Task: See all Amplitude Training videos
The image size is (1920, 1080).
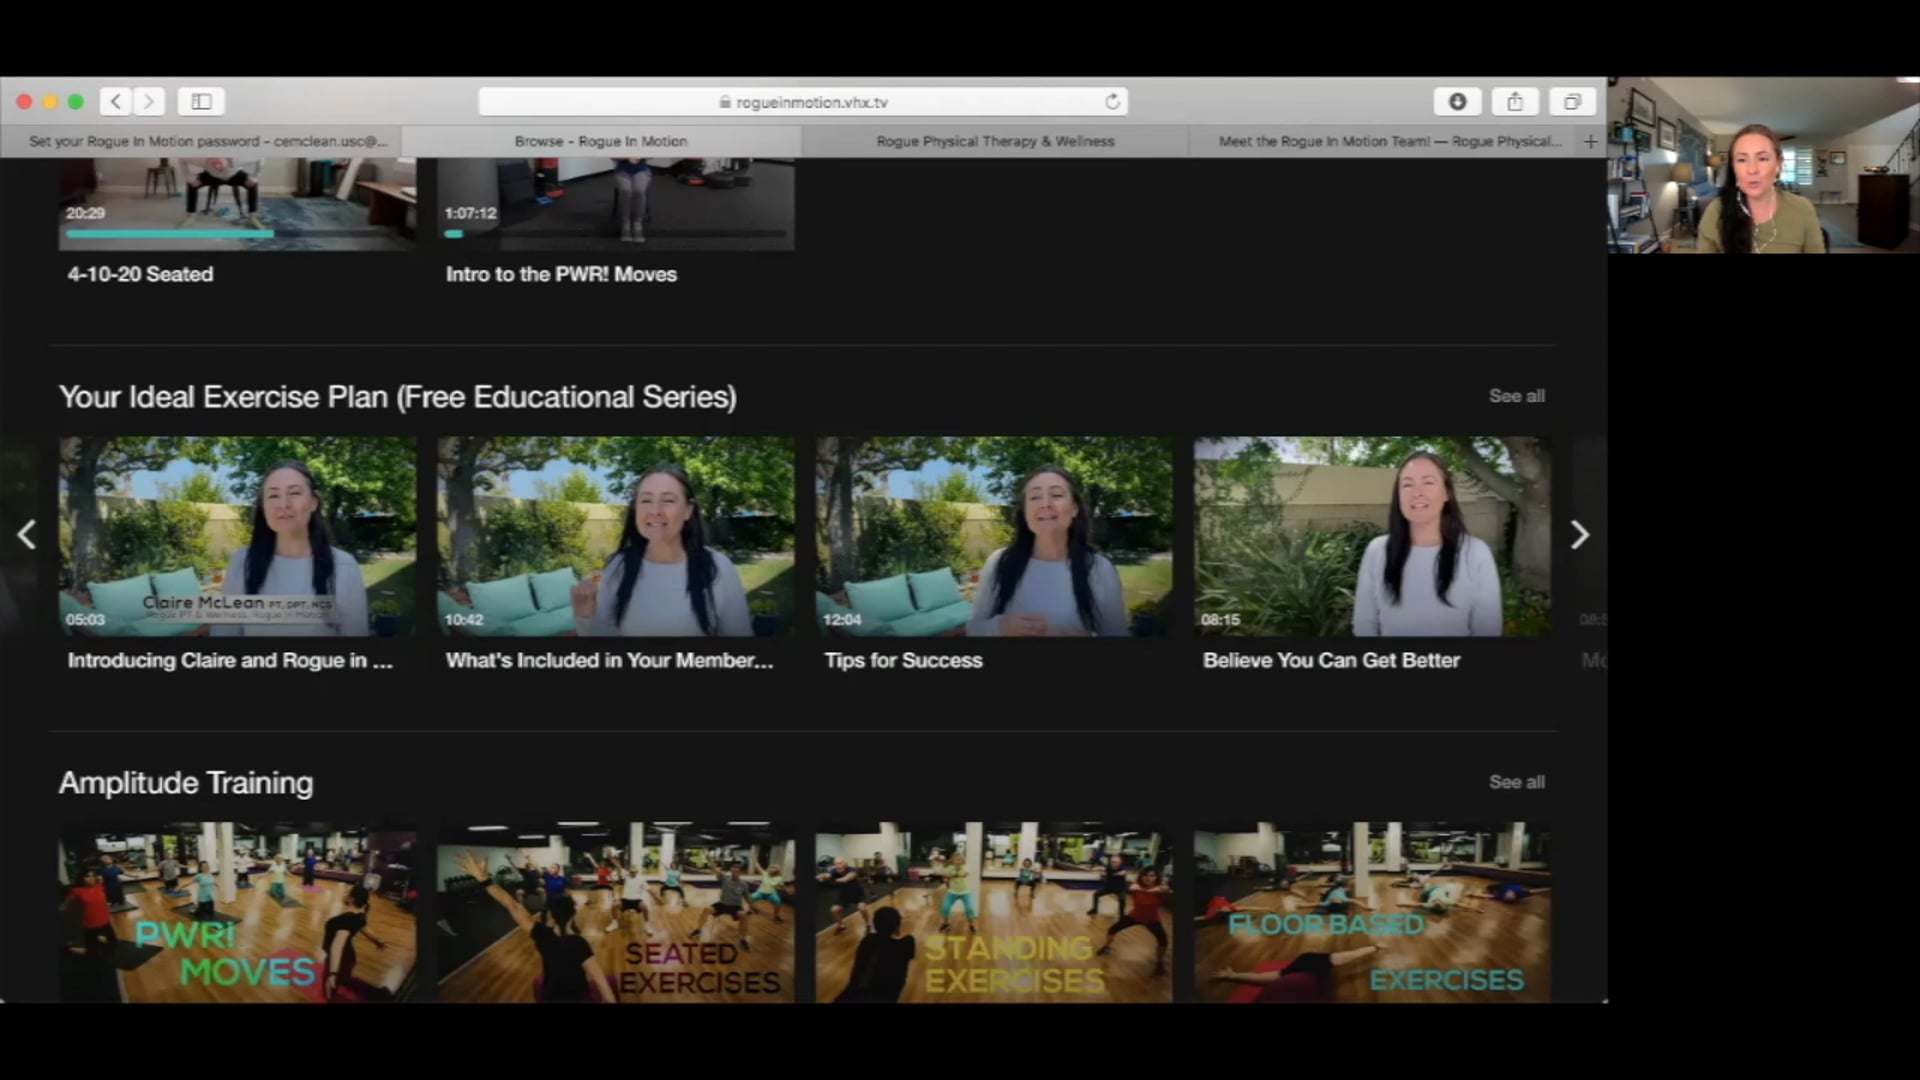Action: coord(1516,782)
